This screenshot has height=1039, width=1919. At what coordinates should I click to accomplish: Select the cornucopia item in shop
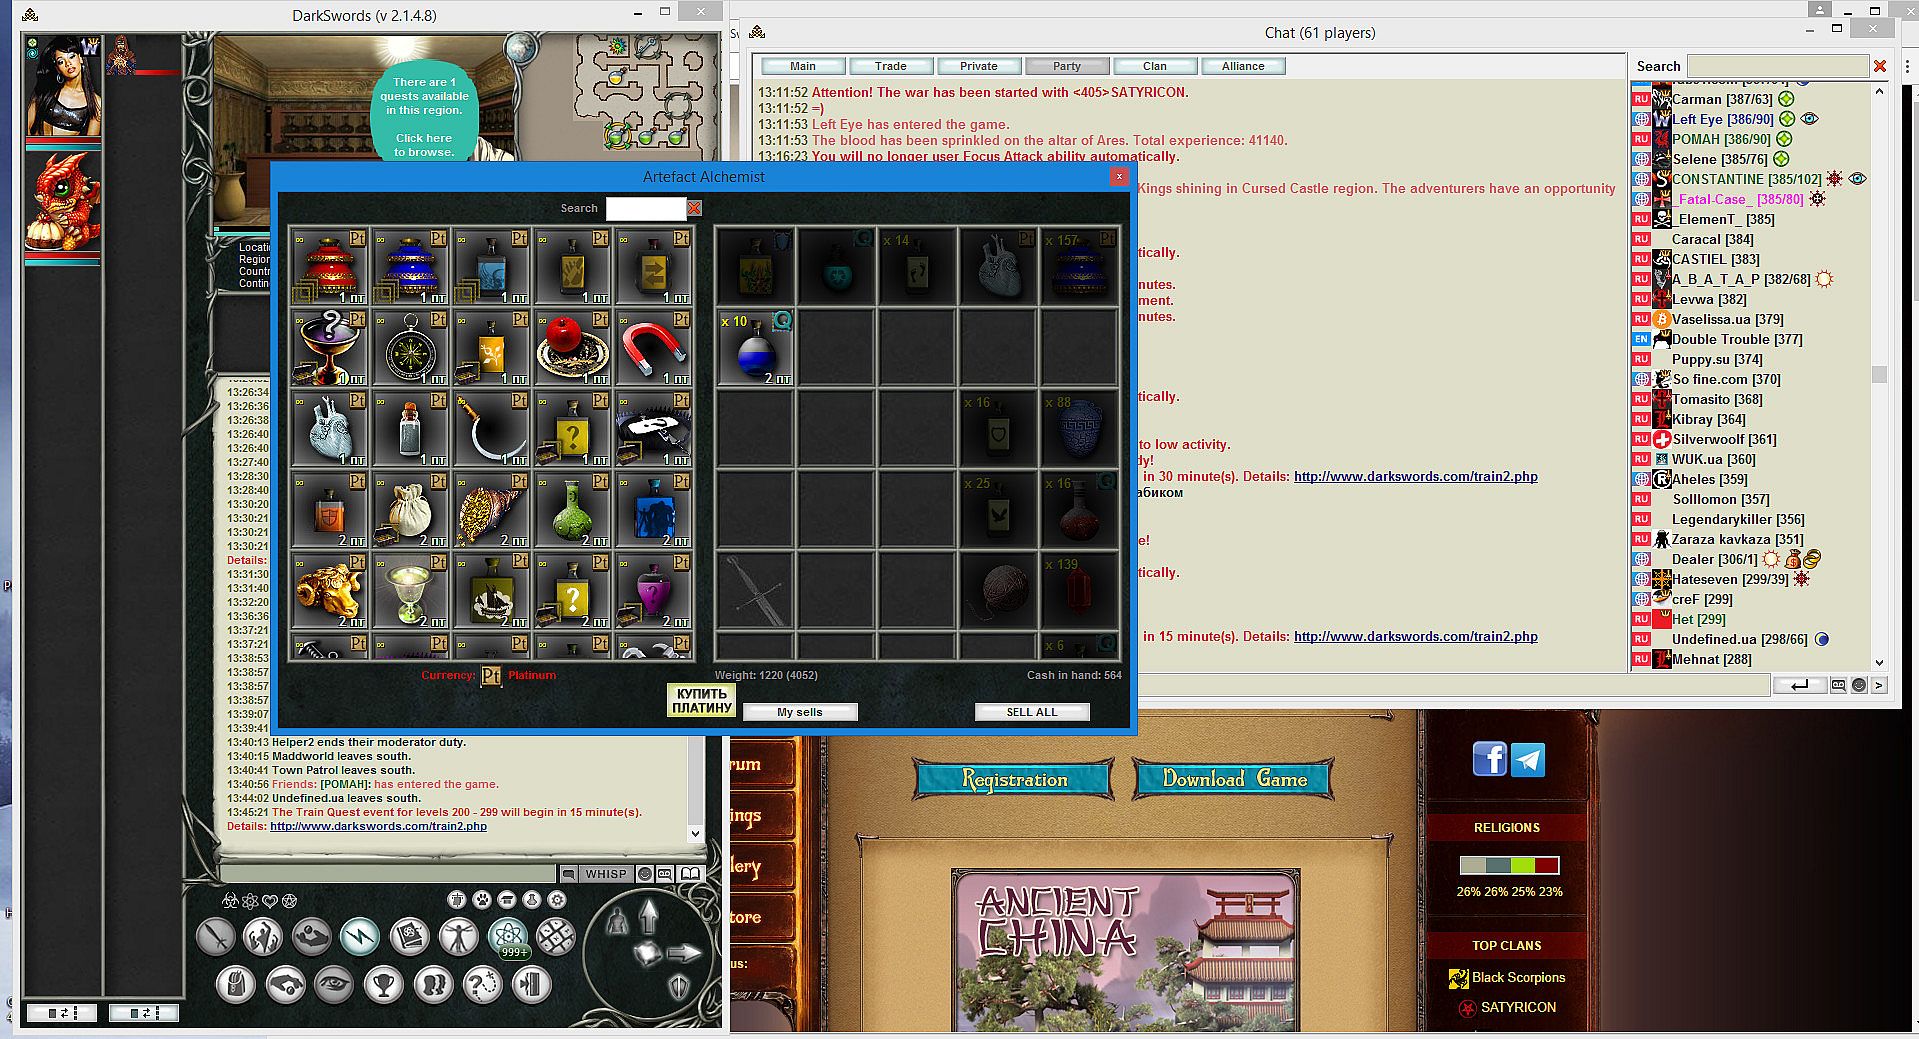(491, 509)
